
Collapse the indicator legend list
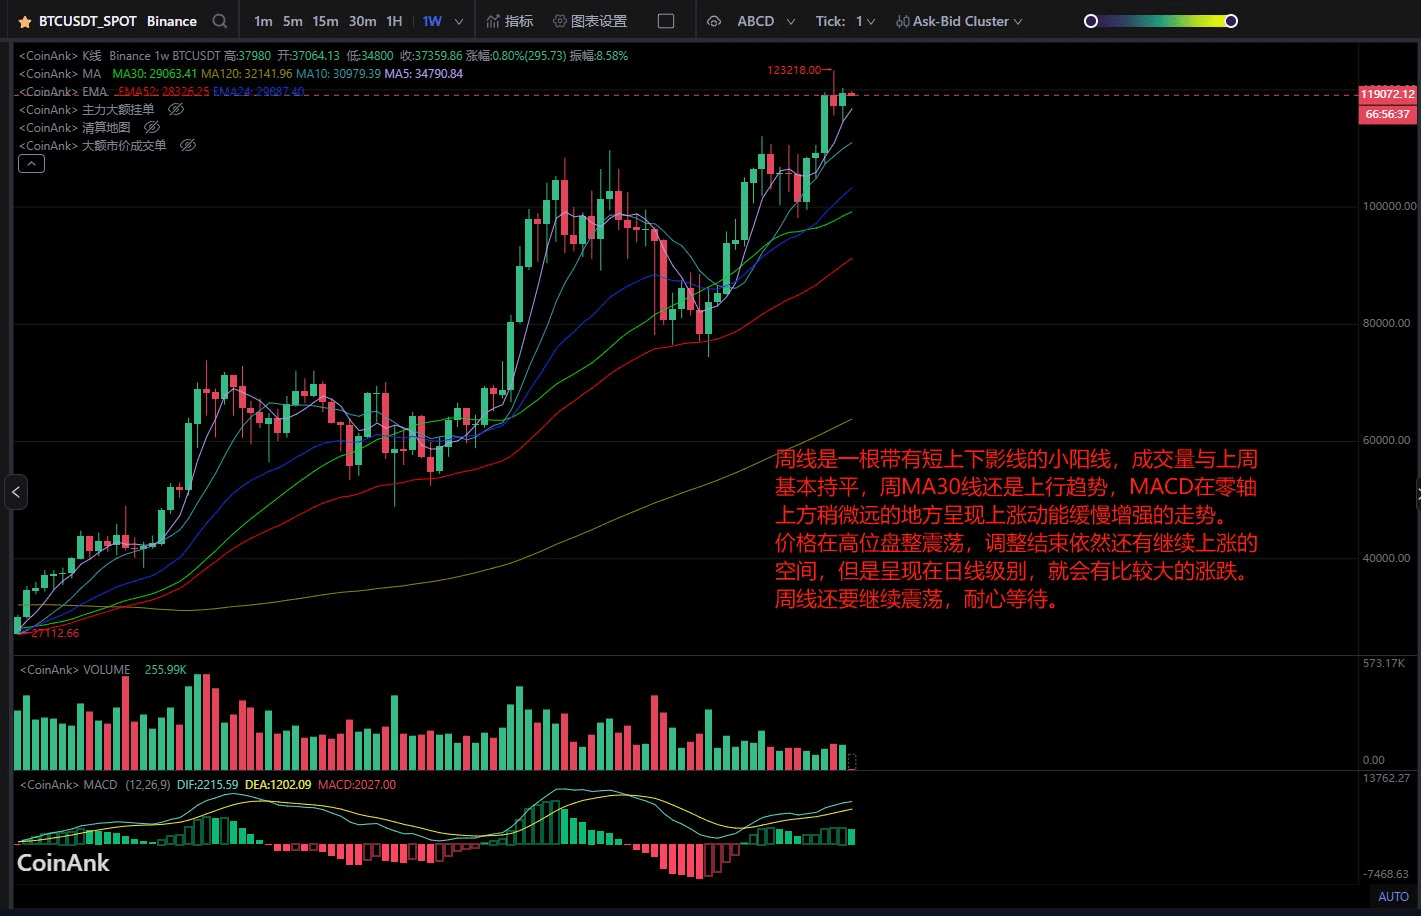pyautogui.click(x=31, y=164)
